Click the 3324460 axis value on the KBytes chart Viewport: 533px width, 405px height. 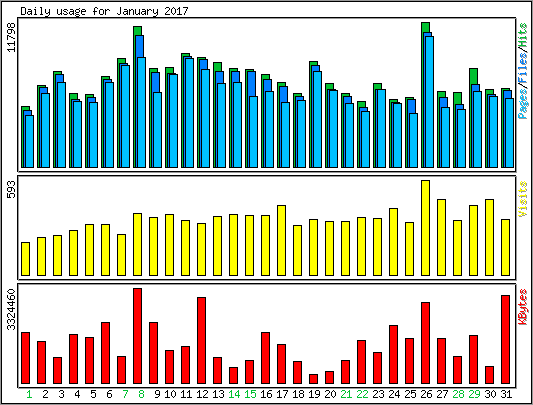point(12,309)
